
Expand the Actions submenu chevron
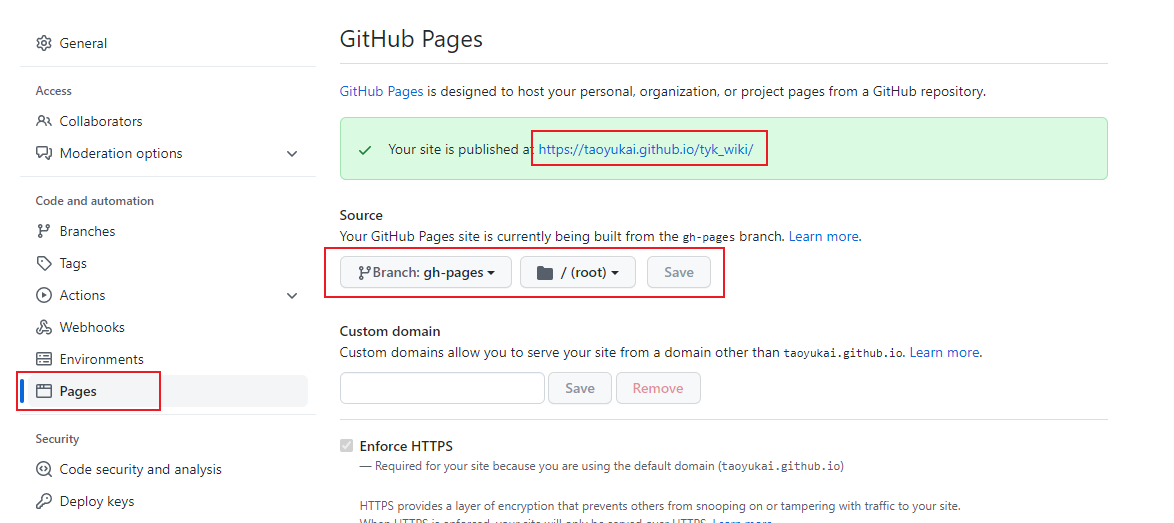[x=292, y=296]
